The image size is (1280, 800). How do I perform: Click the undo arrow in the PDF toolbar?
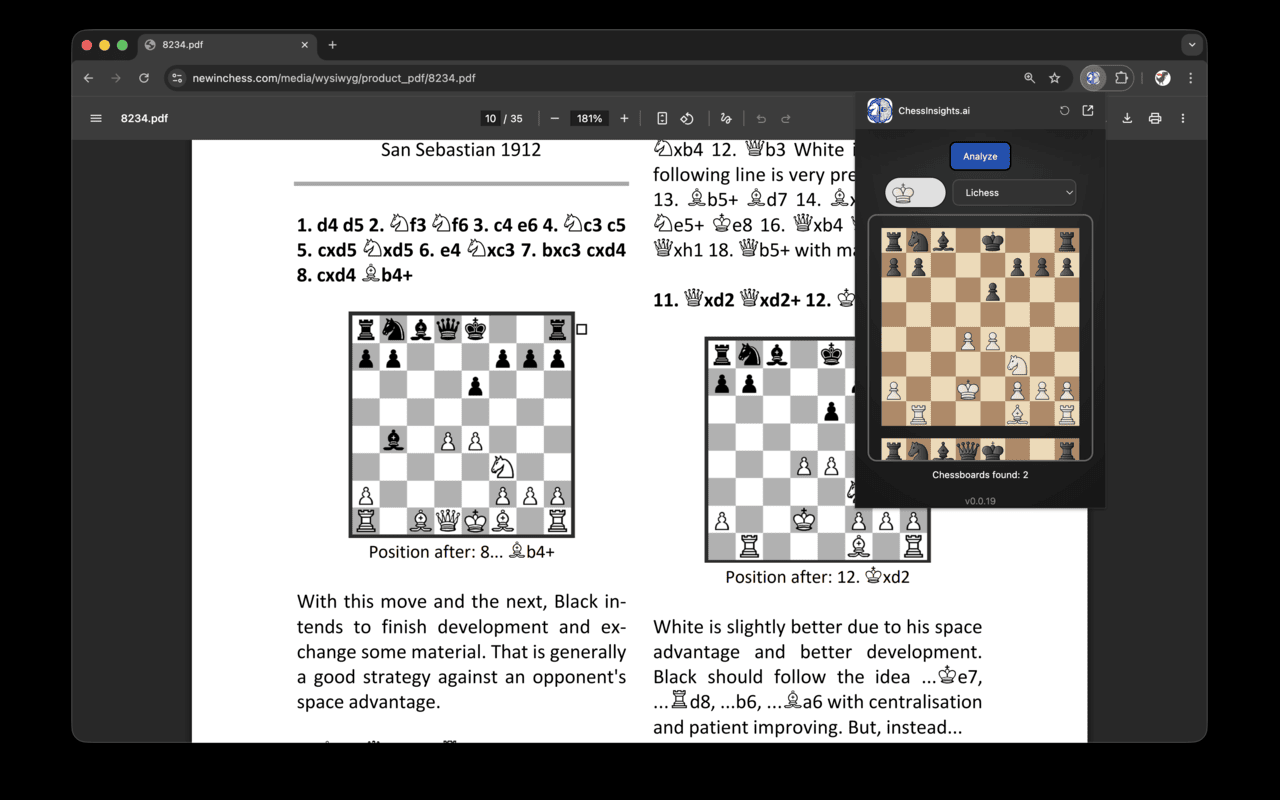tap(760, 118)
